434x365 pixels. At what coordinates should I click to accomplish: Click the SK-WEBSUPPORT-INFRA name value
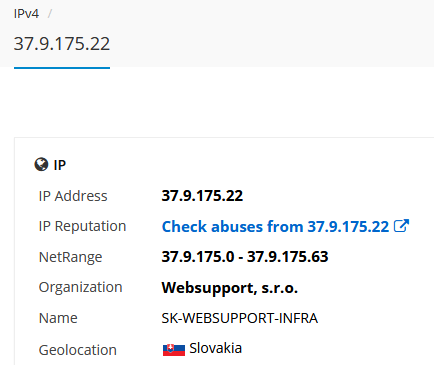[x=239, y=318]
